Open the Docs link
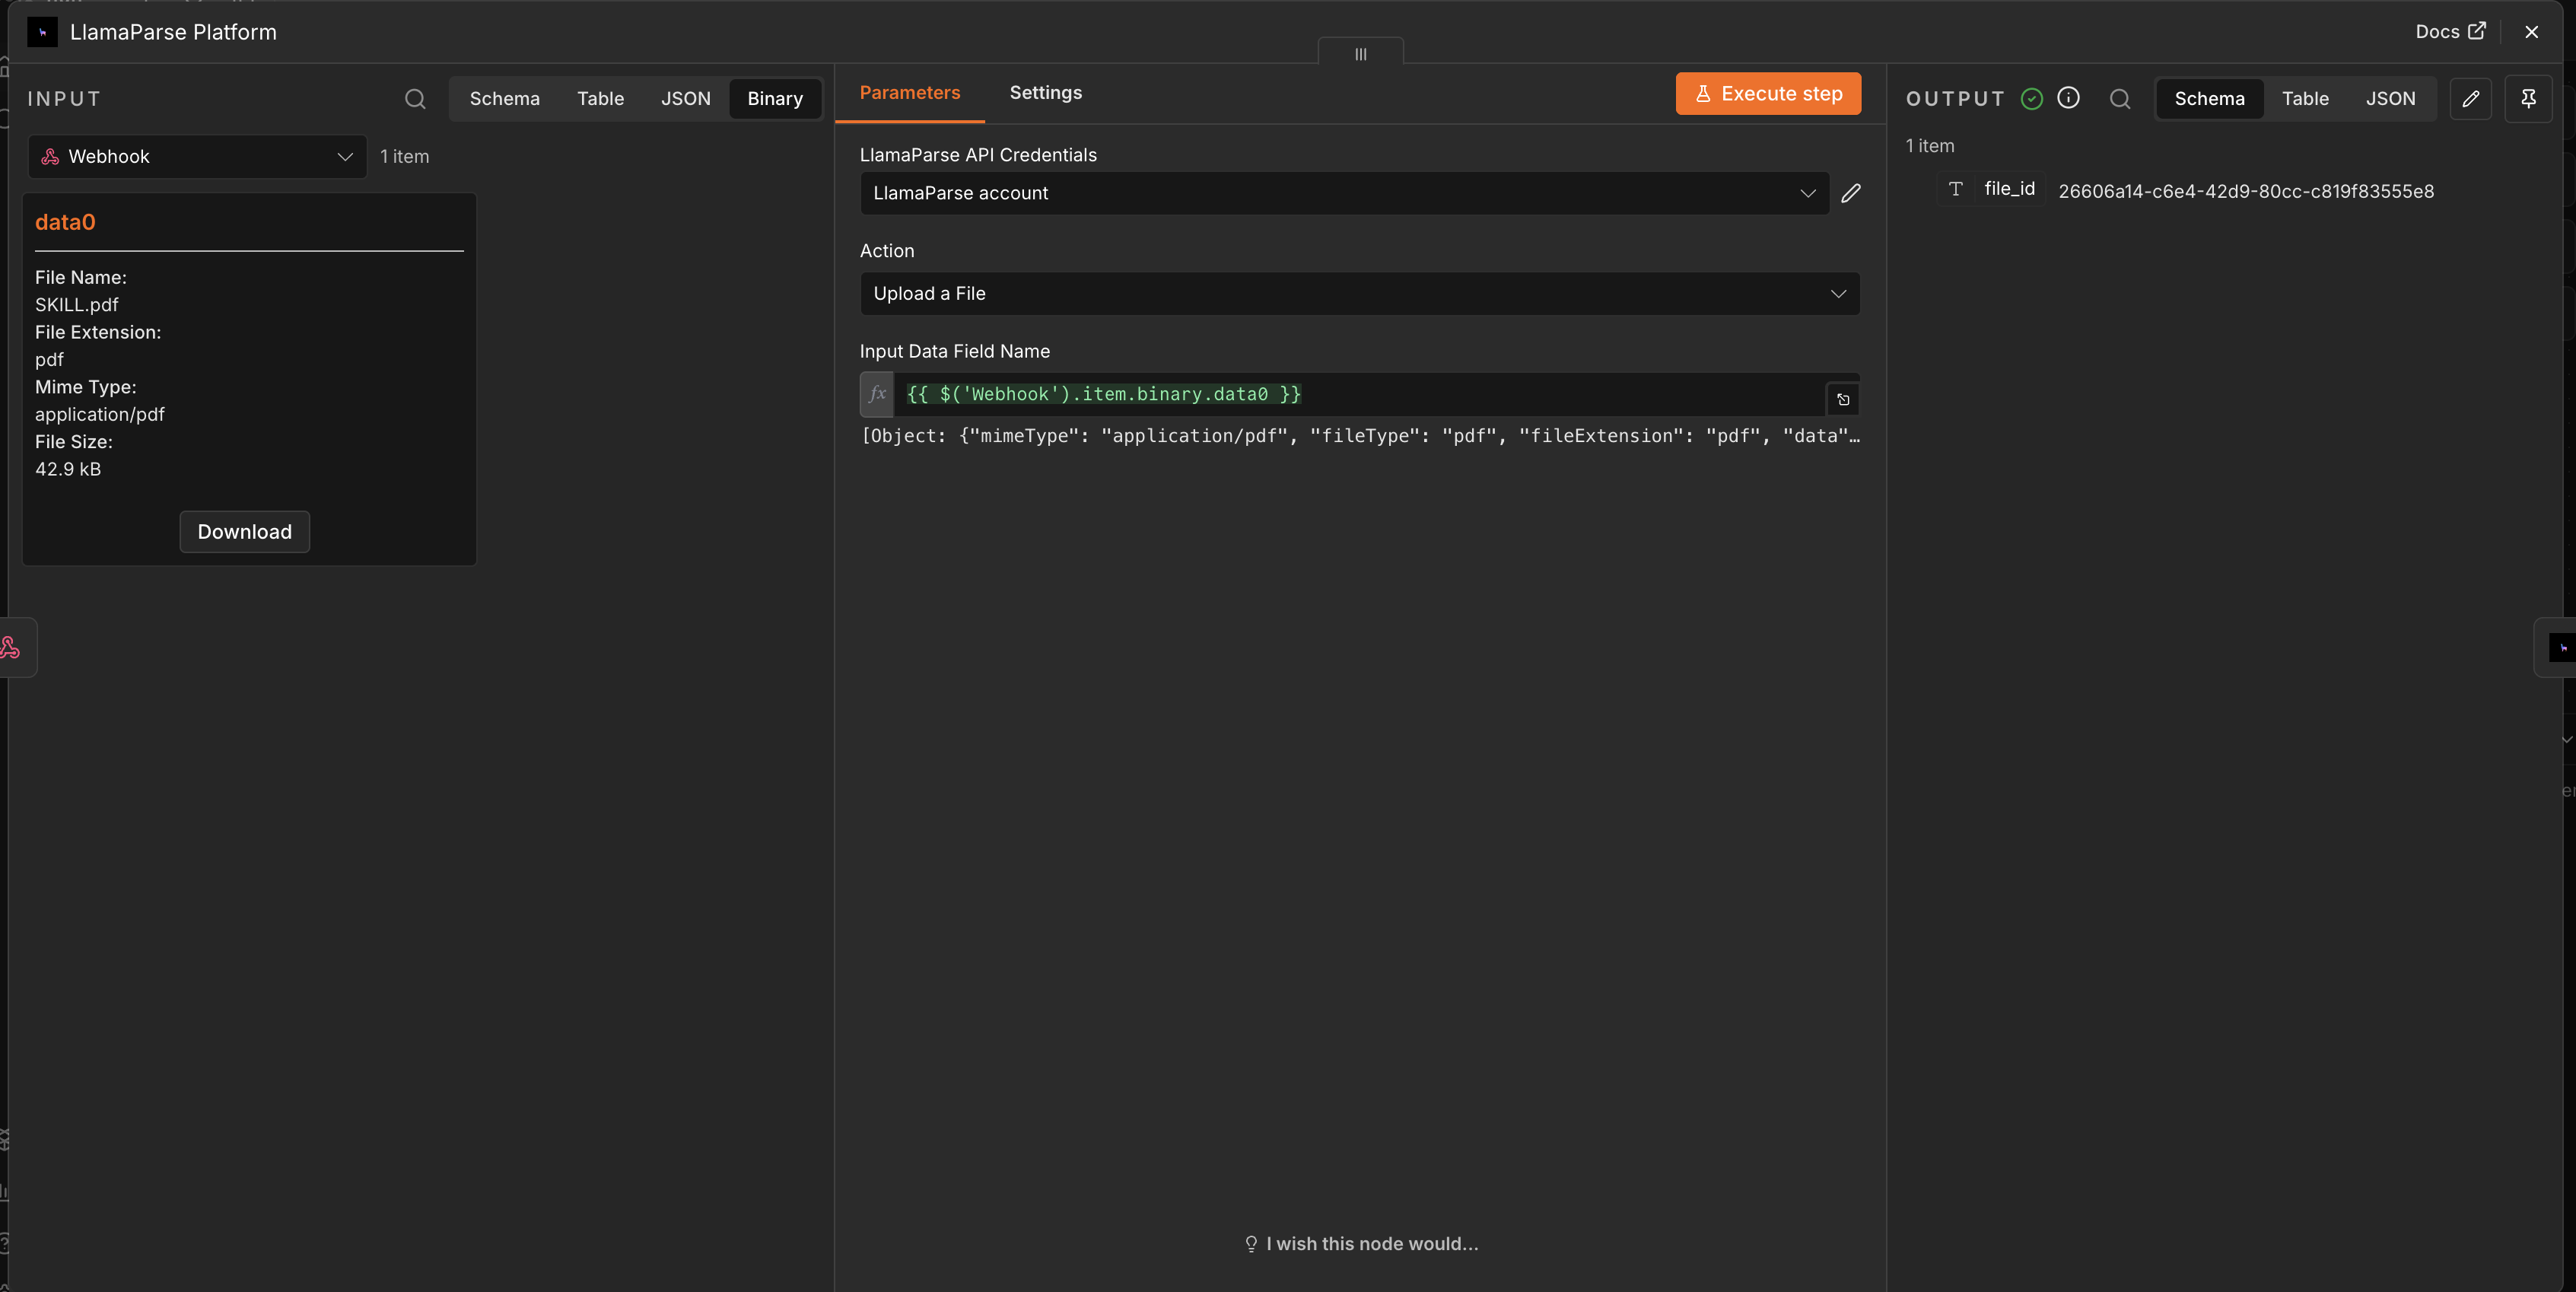2576x1292 pixels. (x=2450, y=32)
